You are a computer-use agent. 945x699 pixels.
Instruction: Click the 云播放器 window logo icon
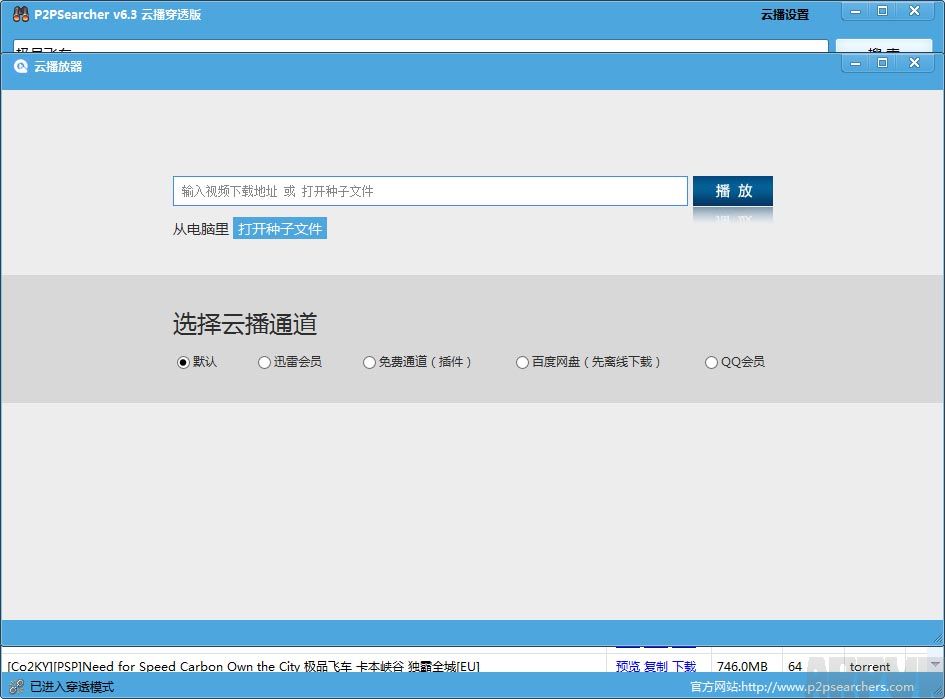[20, 66]
